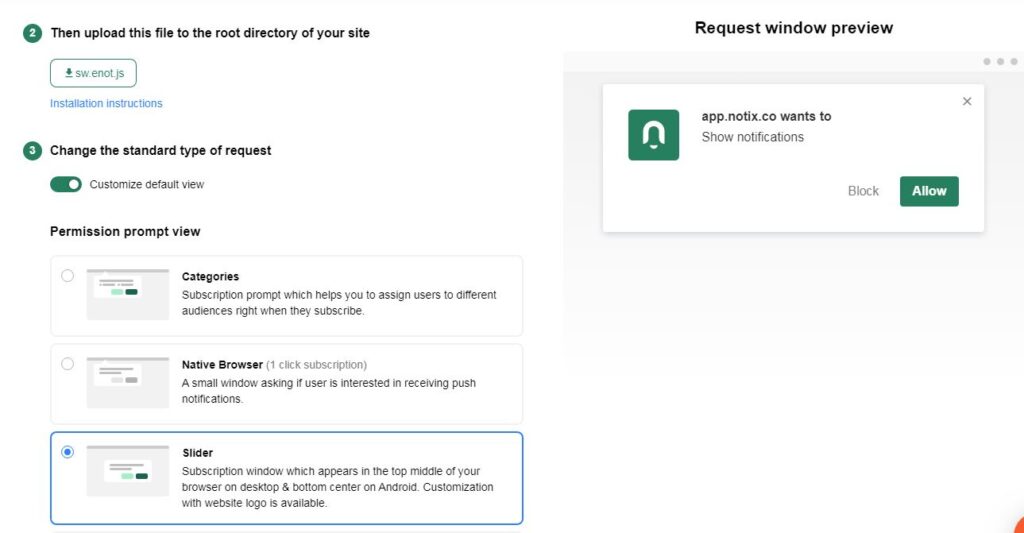Click the Permission prompt view heading
This screenshot has width=1024, height=533.
[125, 231]
